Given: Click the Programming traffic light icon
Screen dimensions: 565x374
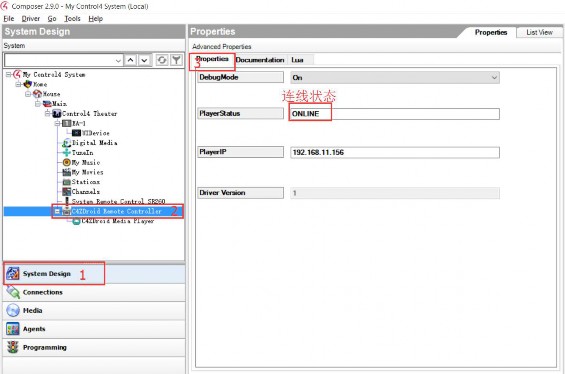Looking at the screenshot, I should pyautogui.click(x=13, y=347).
